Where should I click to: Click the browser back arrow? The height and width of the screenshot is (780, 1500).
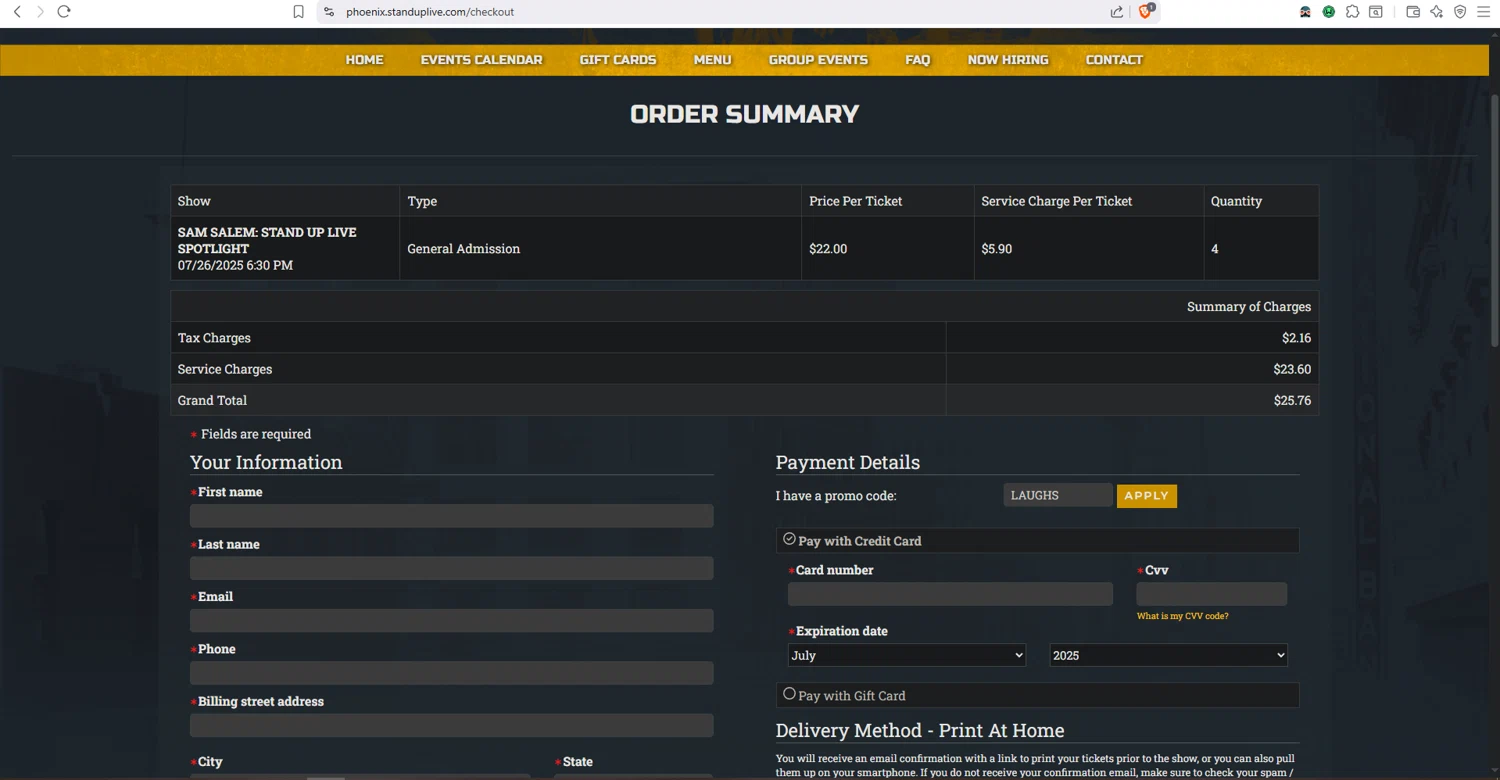tap(17, 12)
